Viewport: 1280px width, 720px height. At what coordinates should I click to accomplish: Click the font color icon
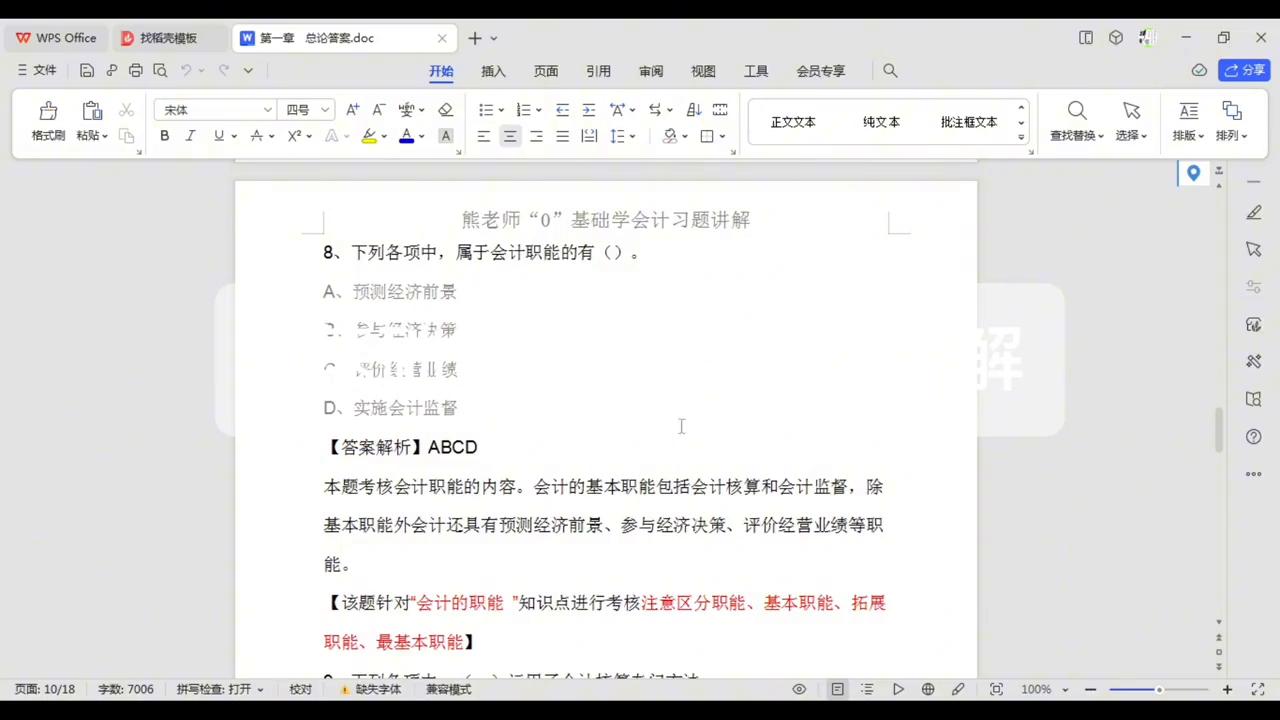[x=406, y=136]
